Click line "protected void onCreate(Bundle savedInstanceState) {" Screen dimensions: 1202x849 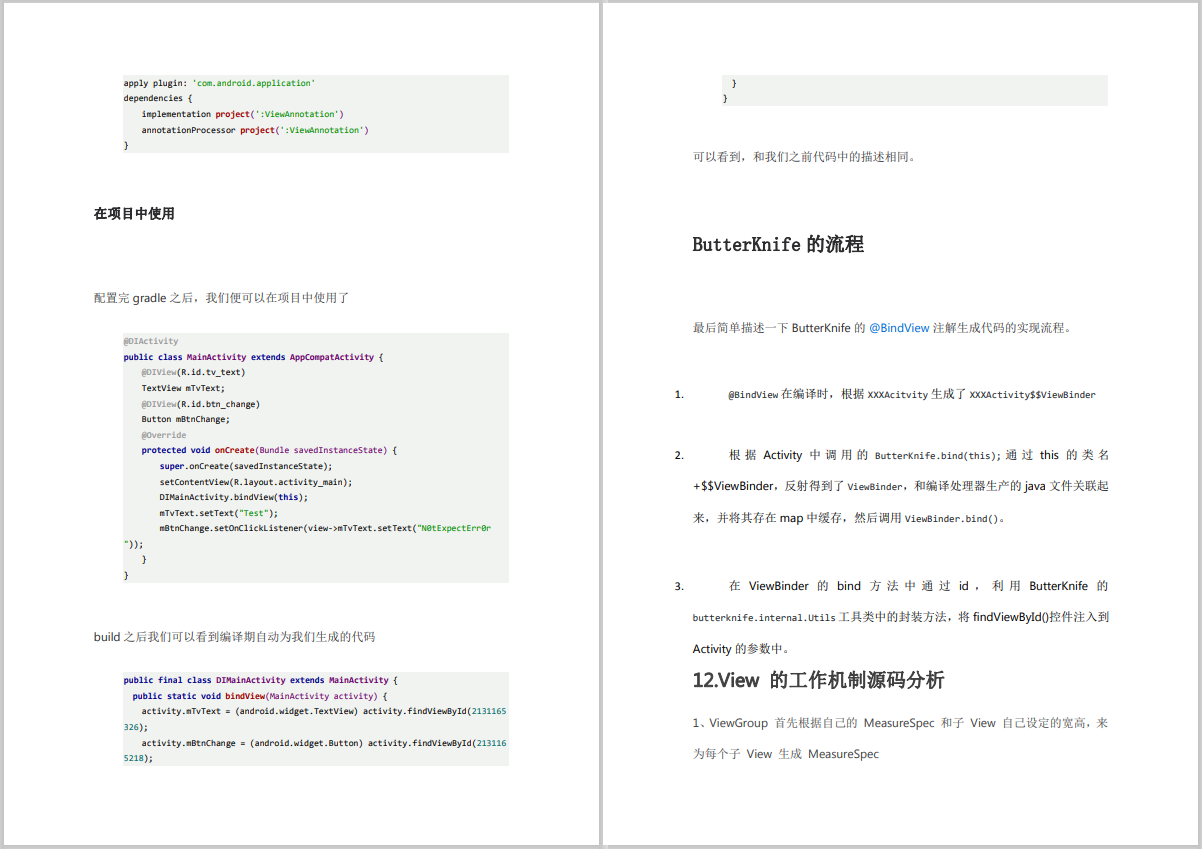click(269, 450)
